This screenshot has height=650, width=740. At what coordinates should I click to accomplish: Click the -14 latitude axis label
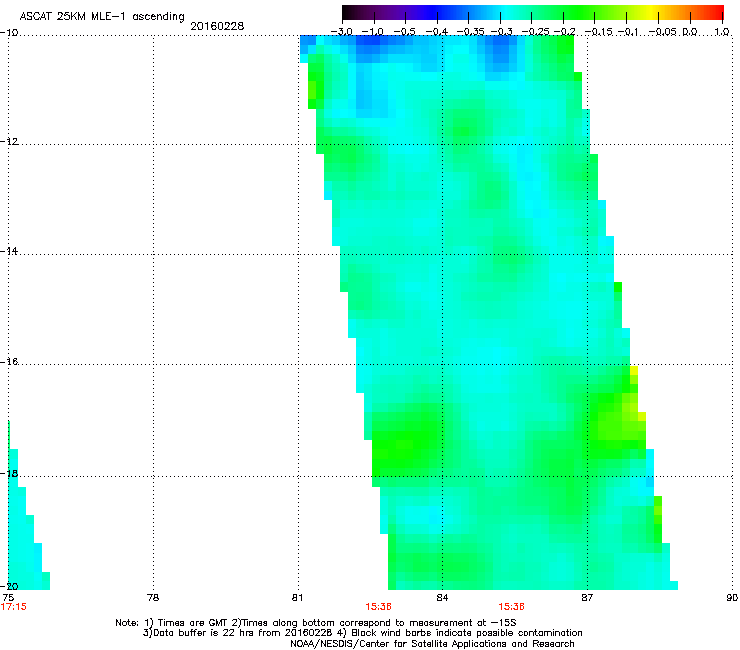coord(9,251)
